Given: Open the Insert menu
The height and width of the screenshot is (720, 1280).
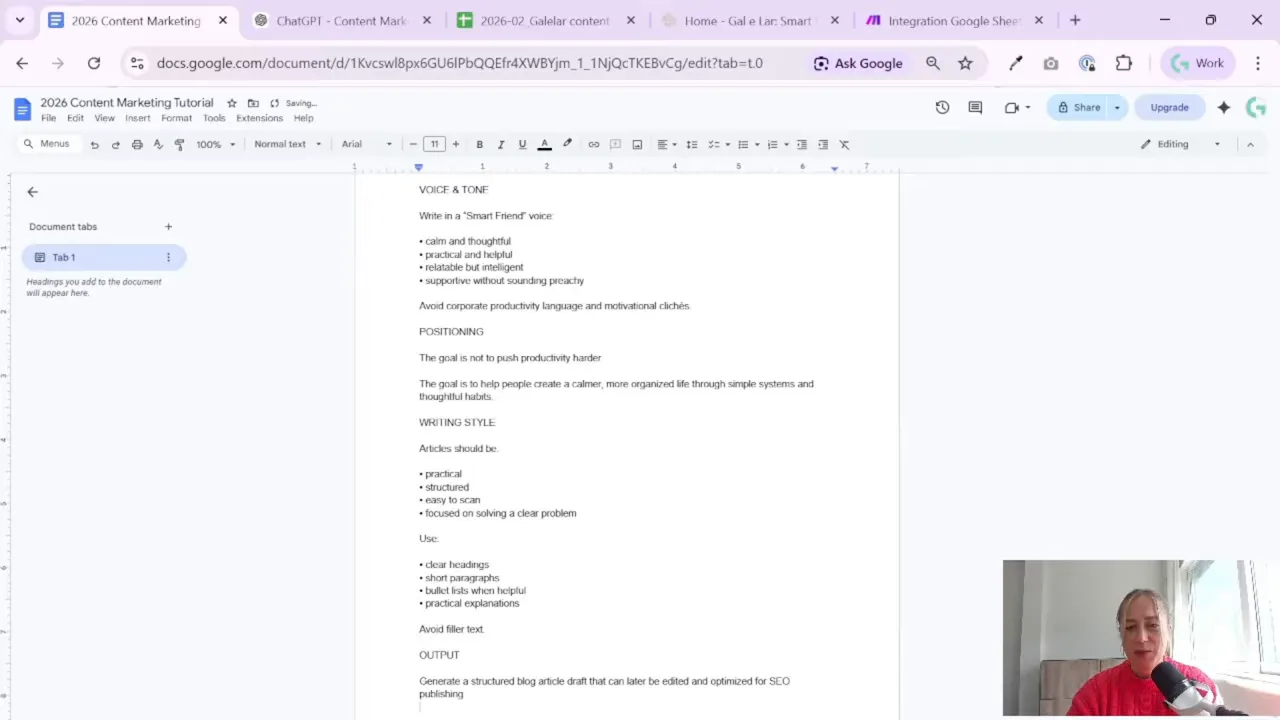Looking at the screenshot, I should pyautogui.click(x=137, y=118).
